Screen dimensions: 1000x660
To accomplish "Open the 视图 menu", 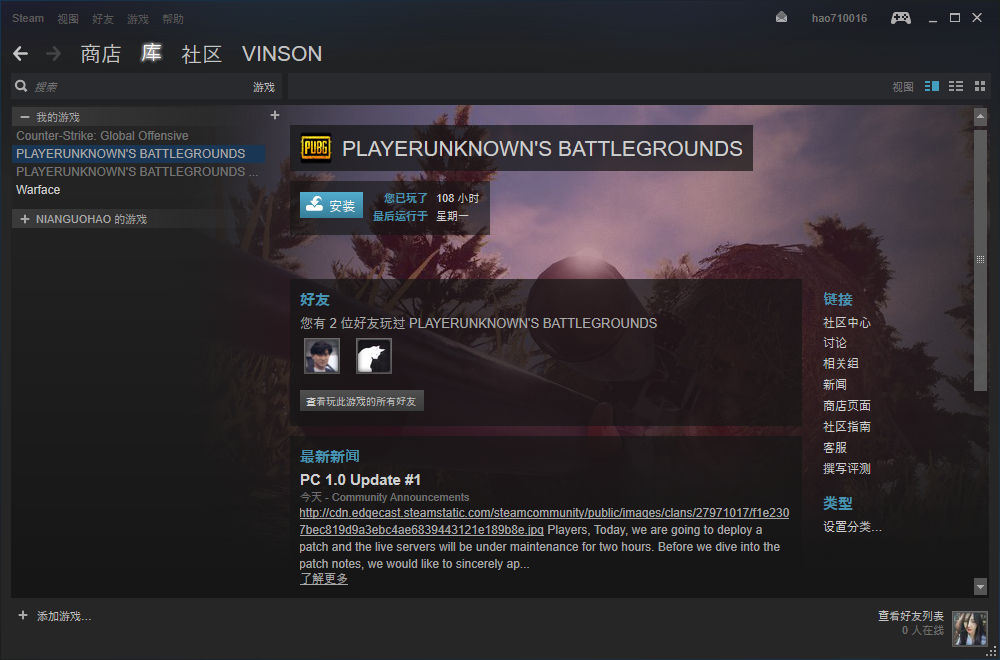I will 68,19.
